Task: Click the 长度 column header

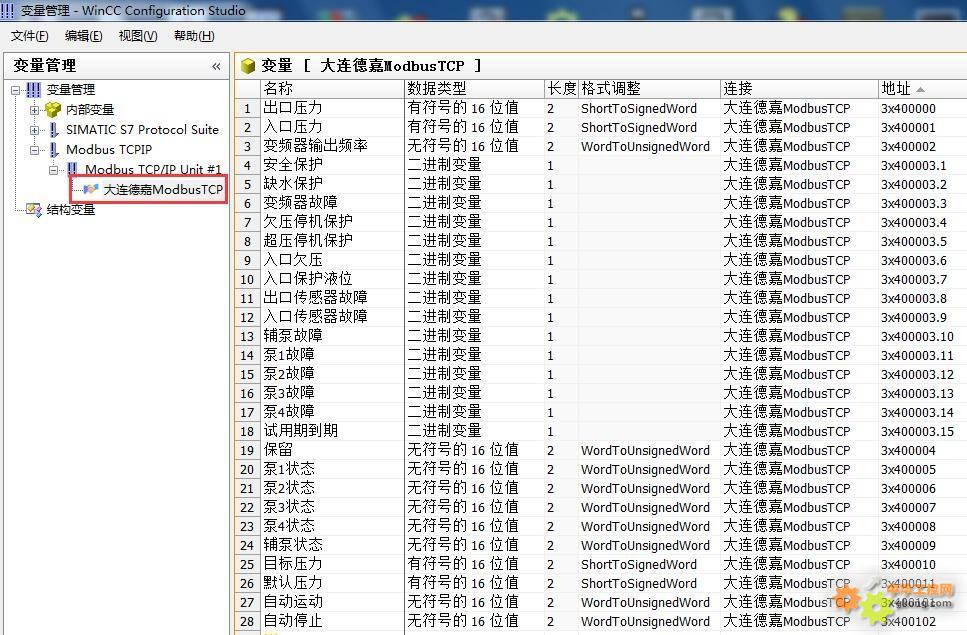Action: click(x=561, y=89)
